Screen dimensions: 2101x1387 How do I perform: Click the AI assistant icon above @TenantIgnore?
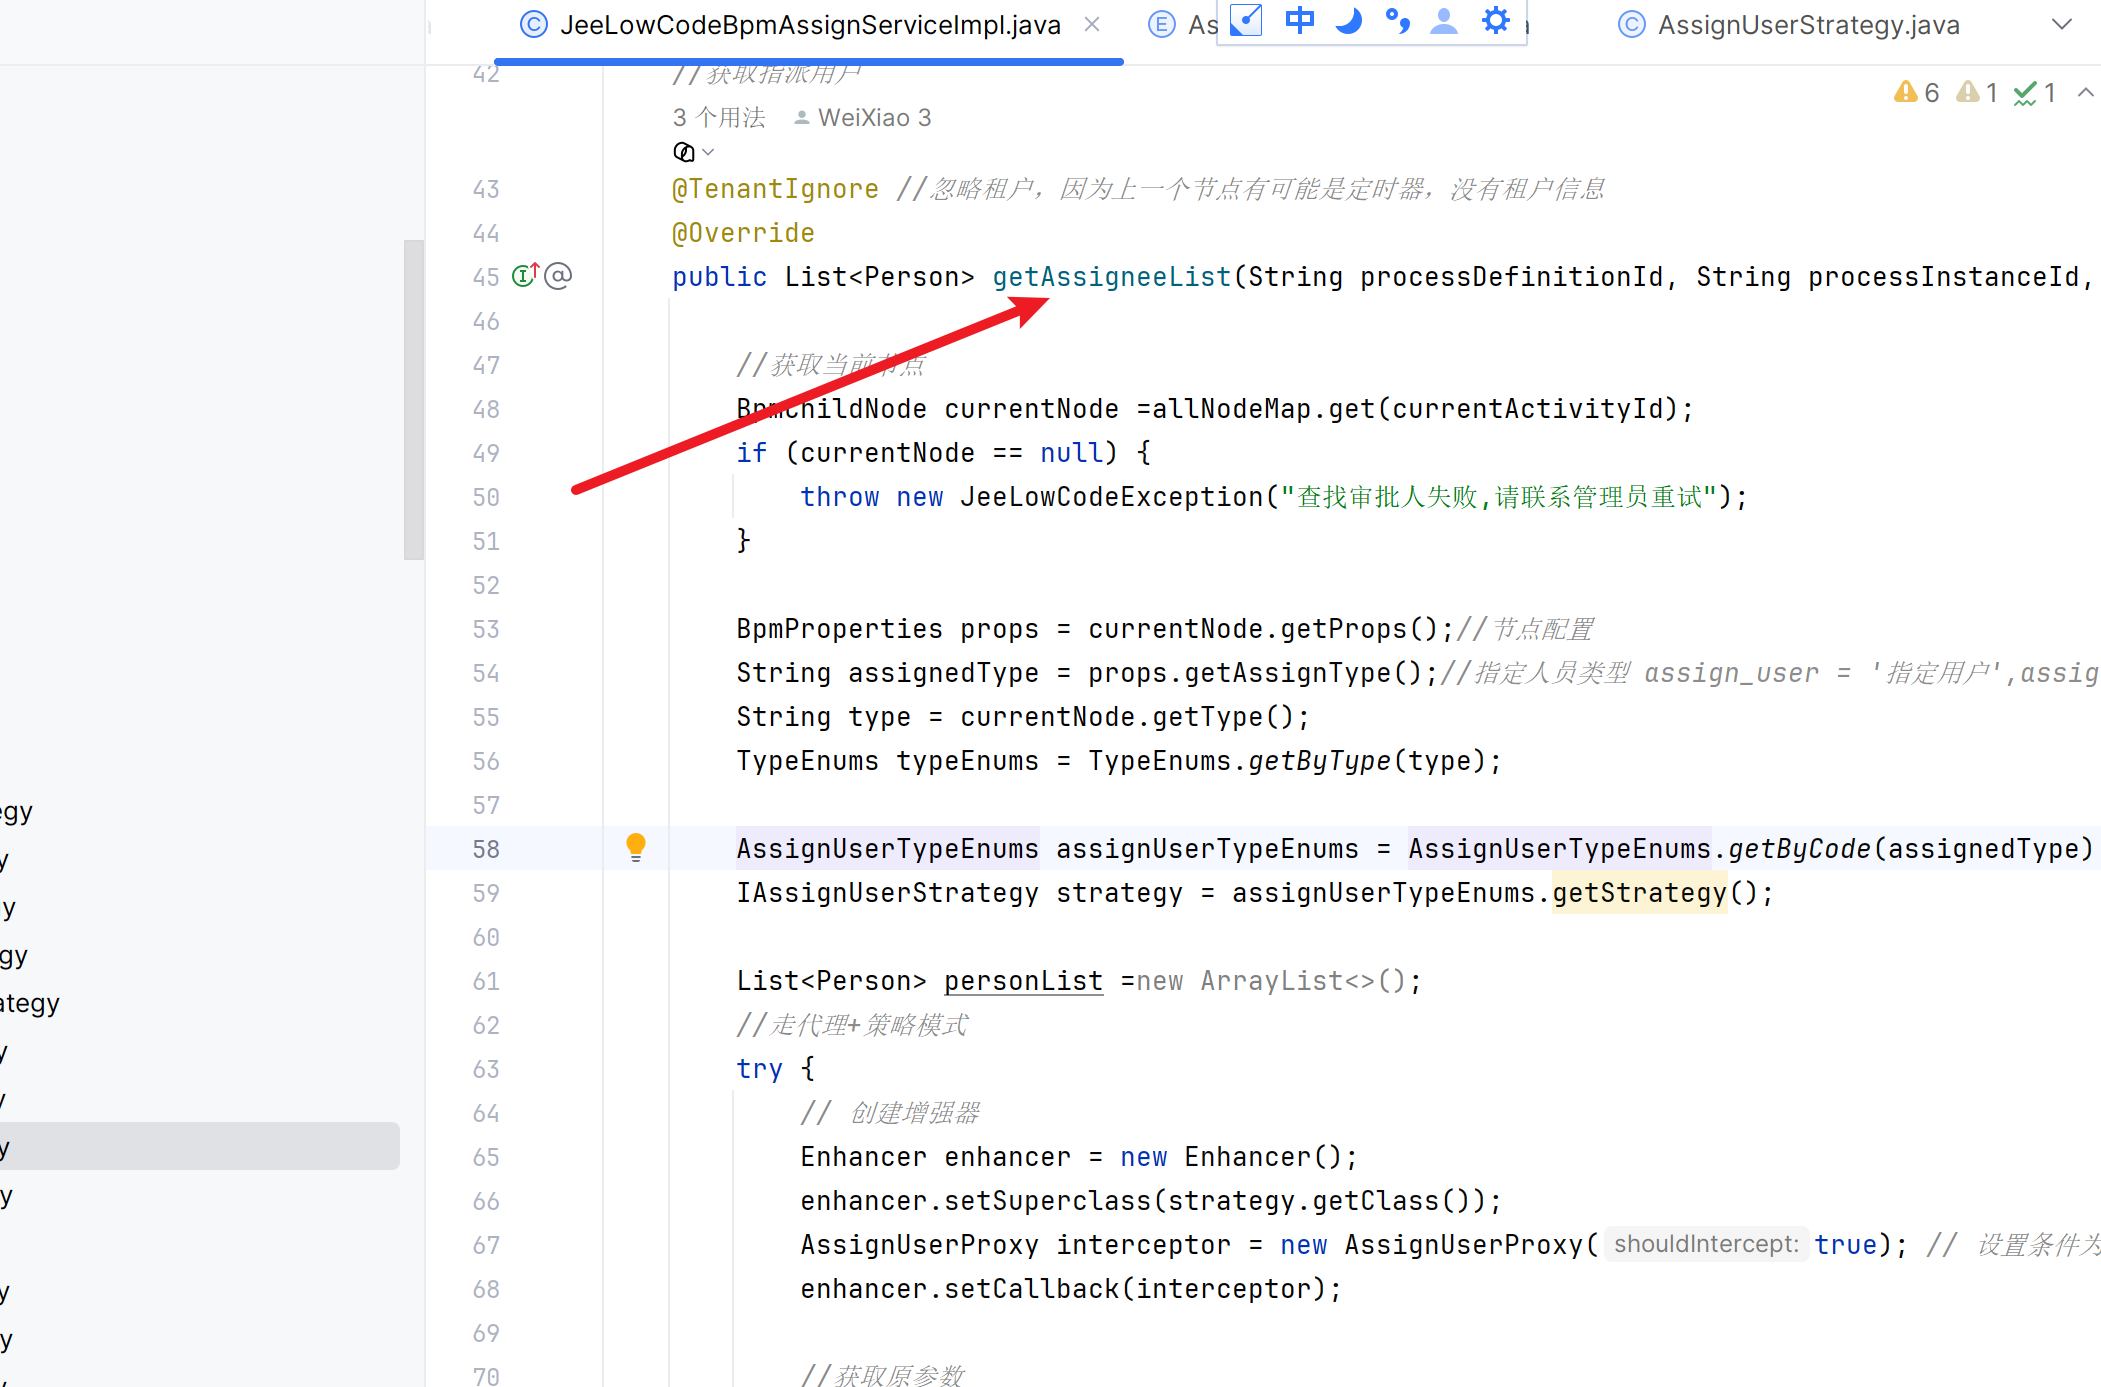tap(684, 152)
